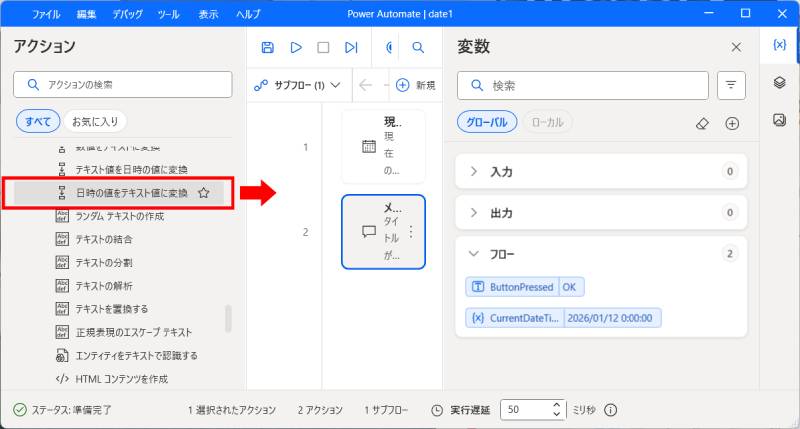Favorite the 日時の値をテキスト値に変換 star
The image size is (800, 429).
point(204,193)
